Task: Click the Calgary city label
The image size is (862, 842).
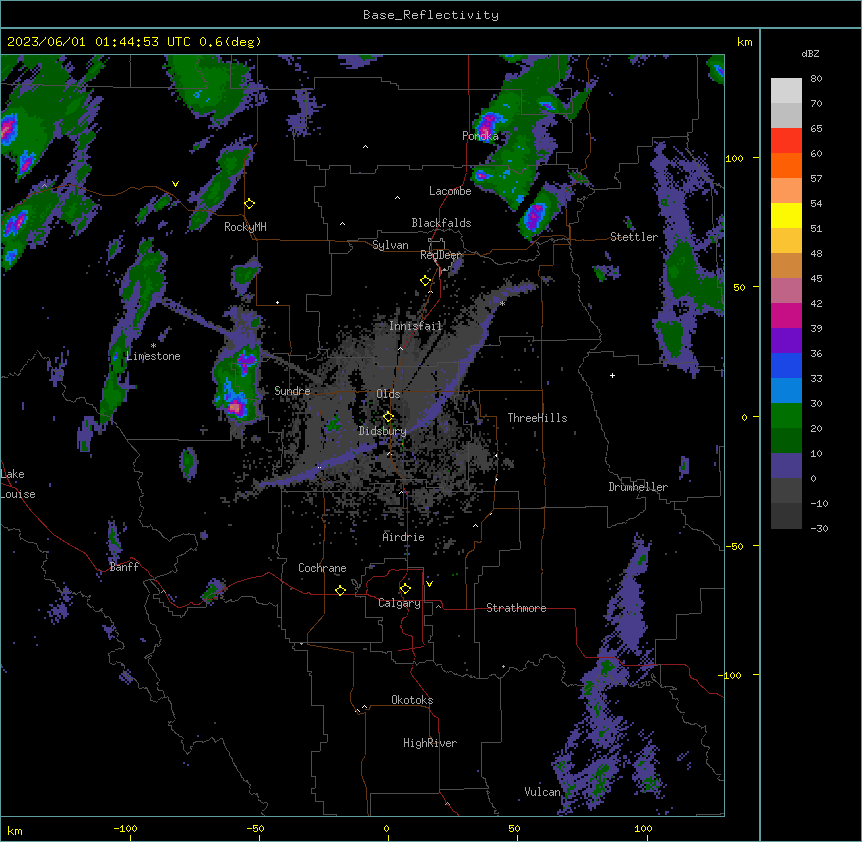Action: (x=399, y=603)
